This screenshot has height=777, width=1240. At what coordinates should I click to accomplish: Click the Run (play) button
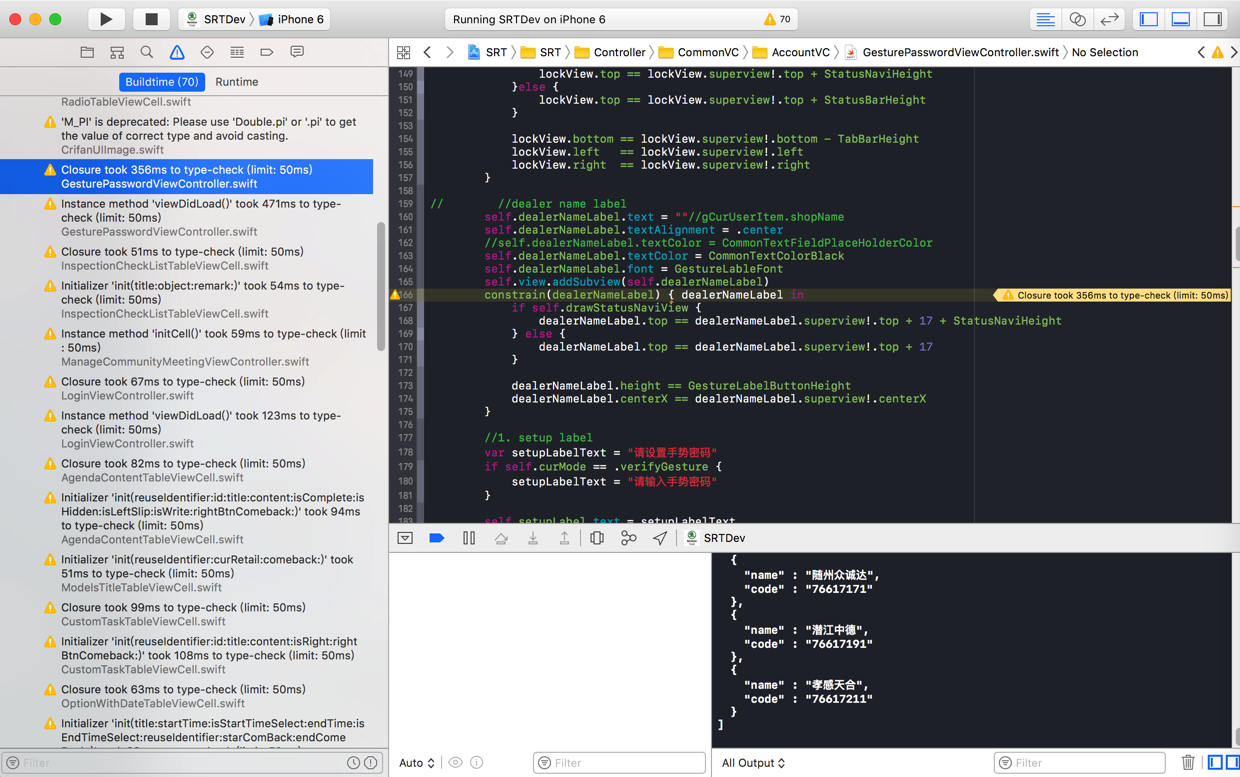106,19
